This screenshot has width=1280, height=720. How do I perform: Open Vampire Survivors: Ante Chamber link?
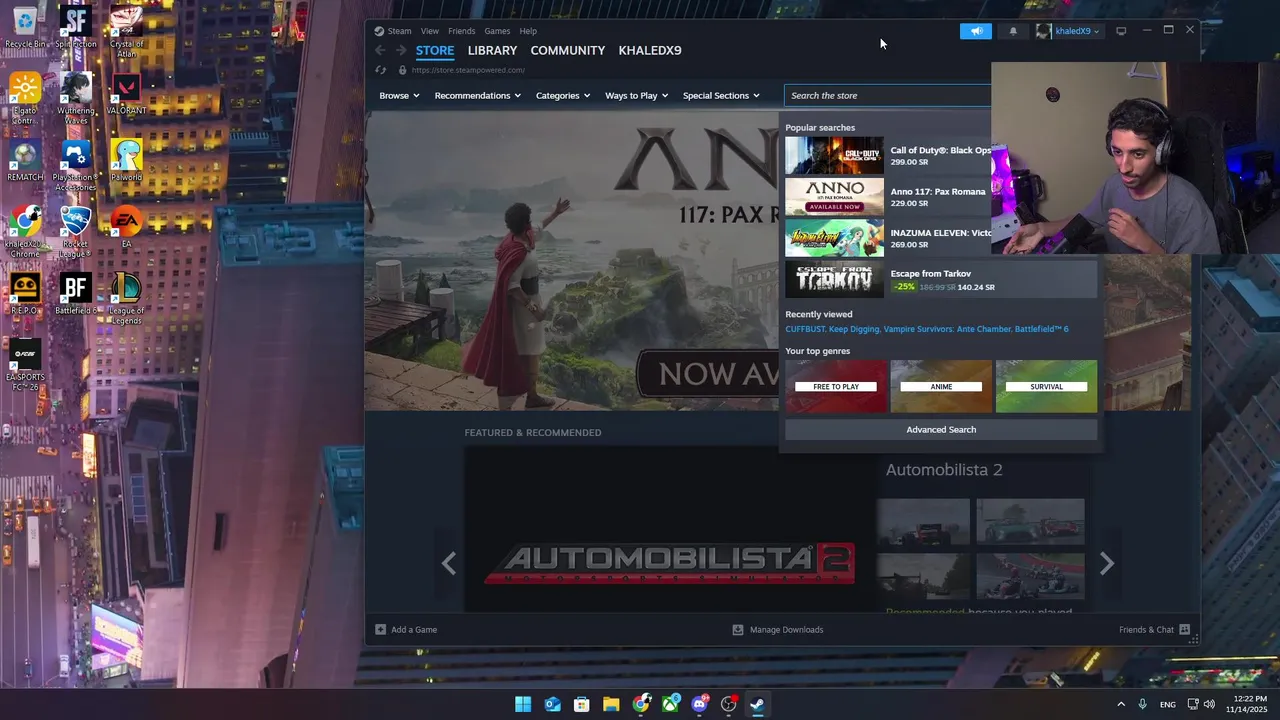coord(947,329)
